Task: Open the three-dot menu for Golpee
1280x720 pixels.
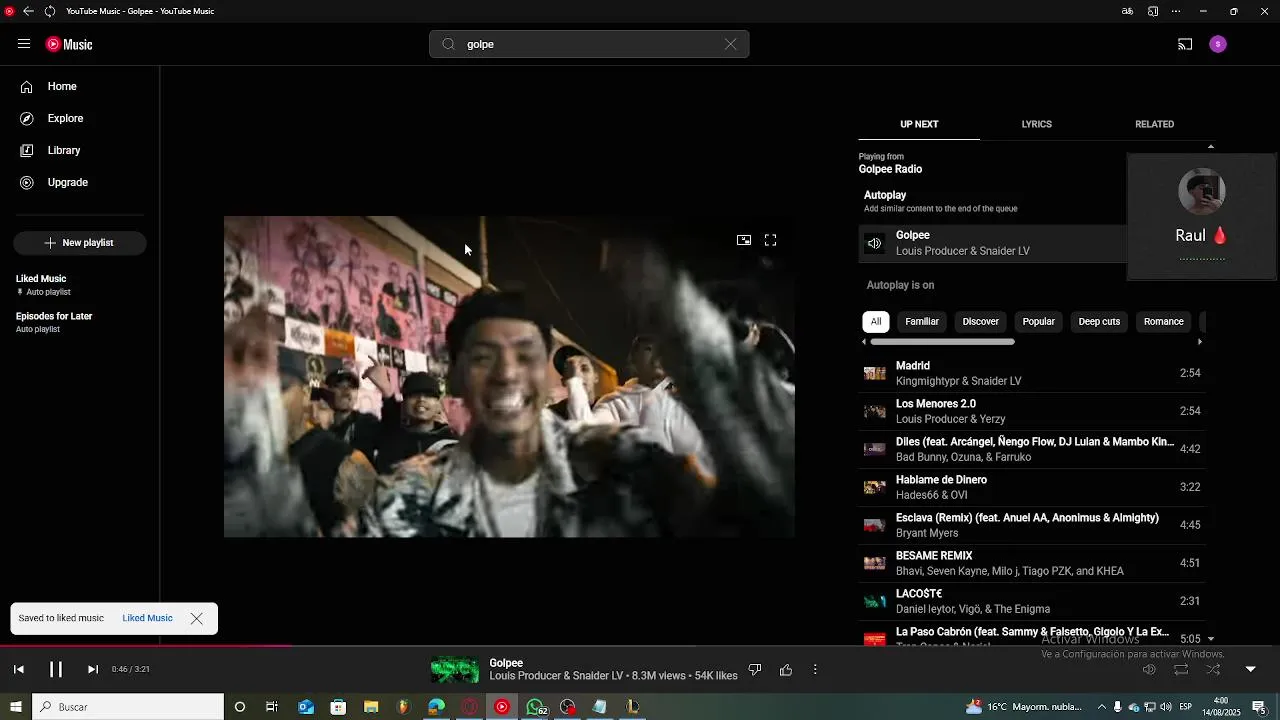Action: click(815, 669)
